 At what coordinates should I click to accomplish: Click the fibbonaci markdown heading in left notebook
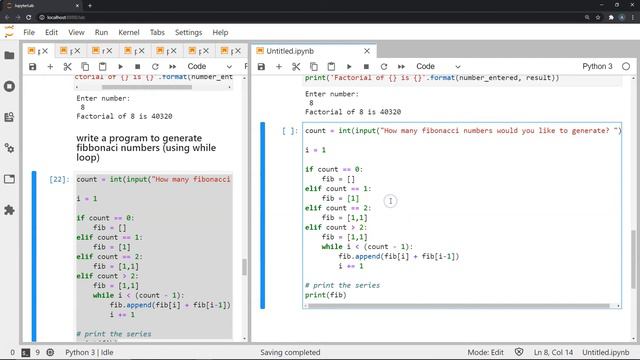click(146, 148)
